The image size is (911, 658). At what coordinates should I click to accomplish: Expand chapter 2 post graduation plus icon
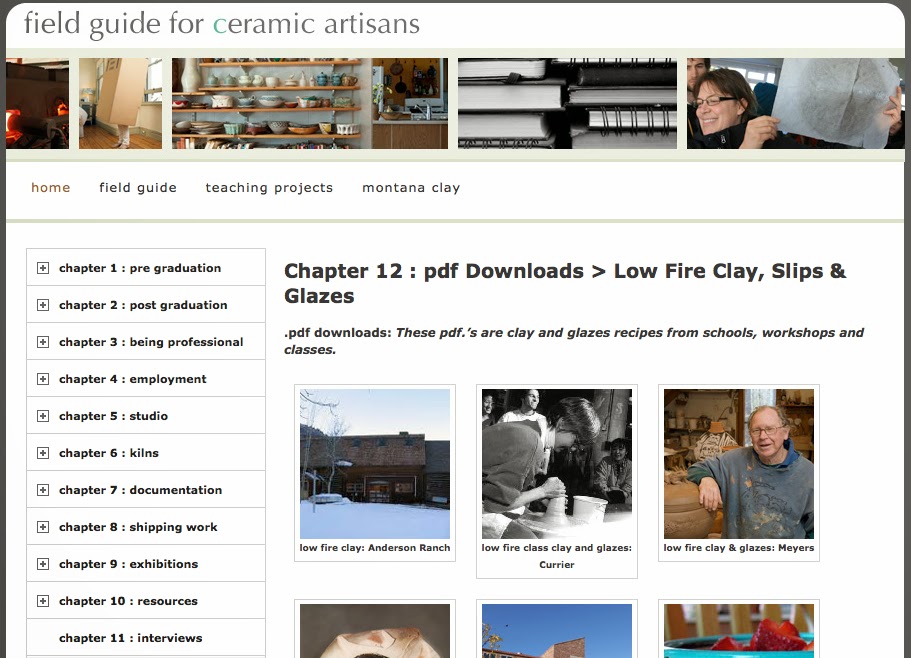[43, 305]
